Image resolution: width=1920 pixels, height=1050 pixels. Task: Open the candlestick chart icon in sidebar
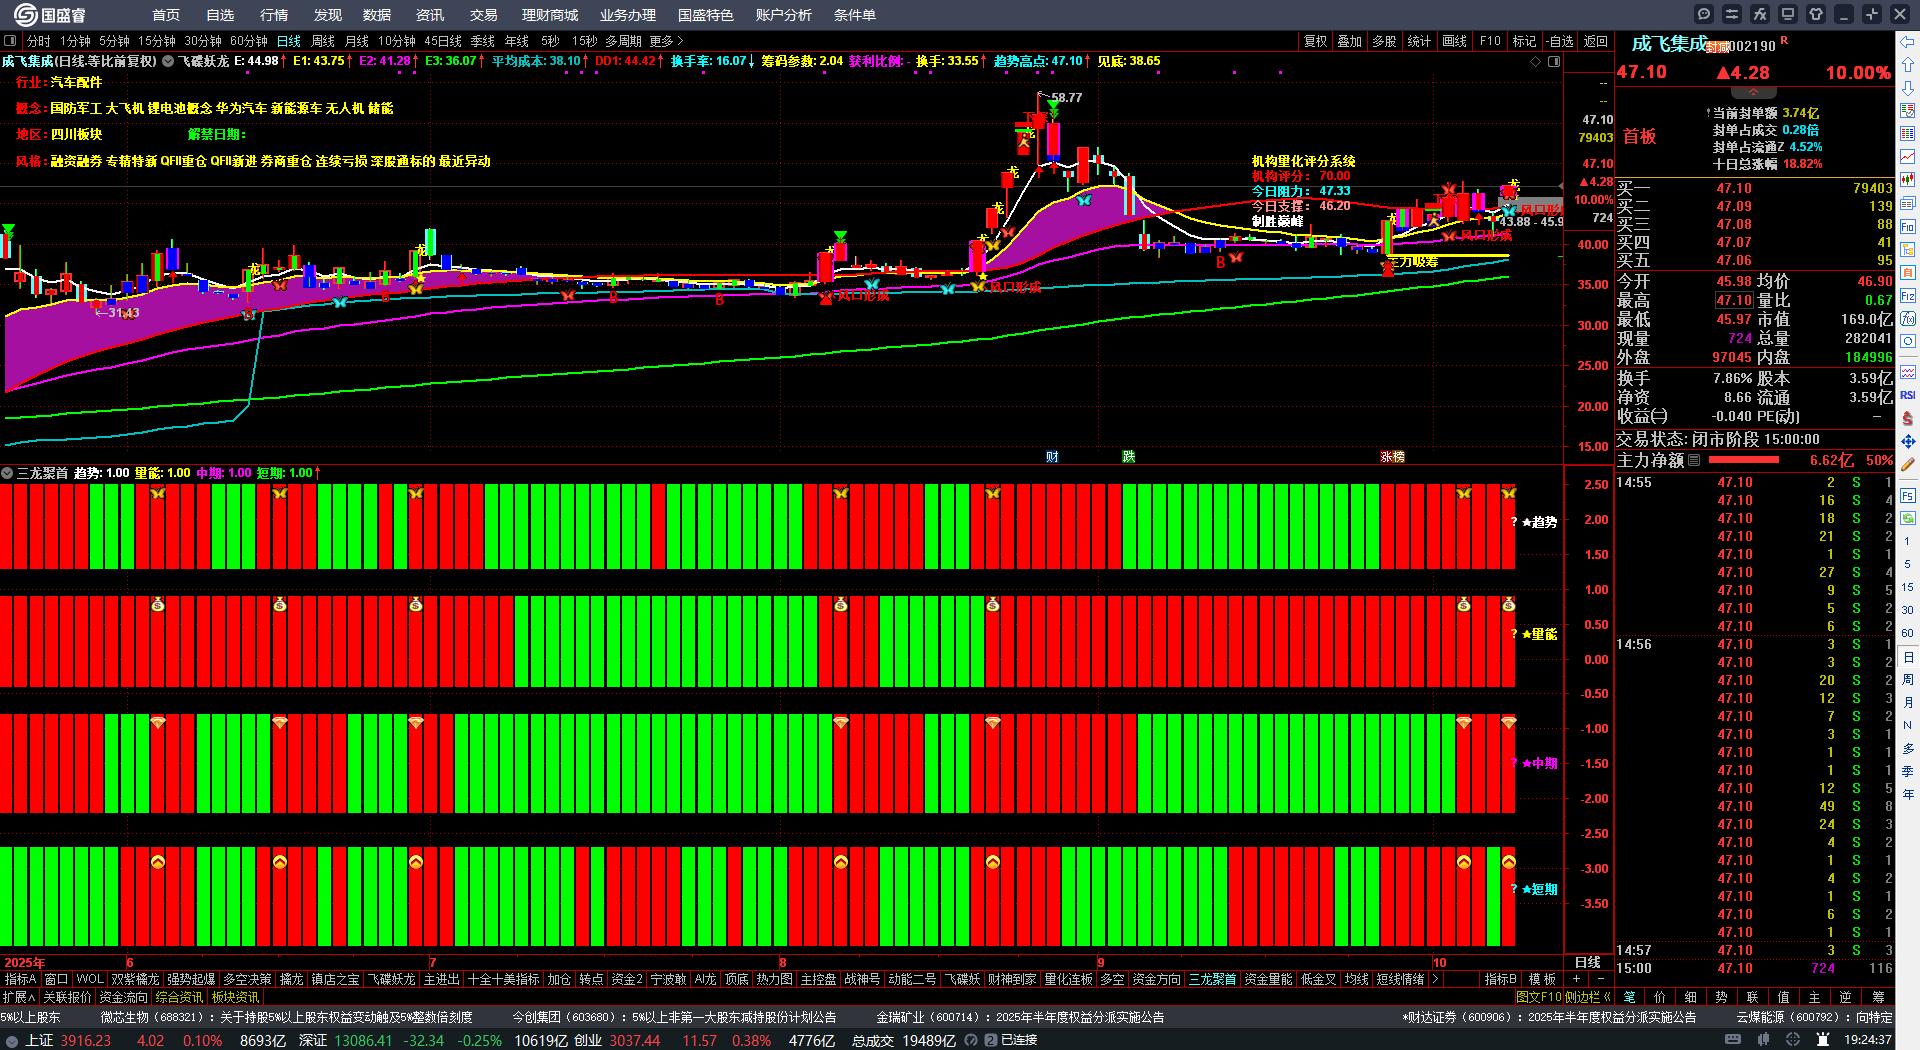[x=1908, y=180]
